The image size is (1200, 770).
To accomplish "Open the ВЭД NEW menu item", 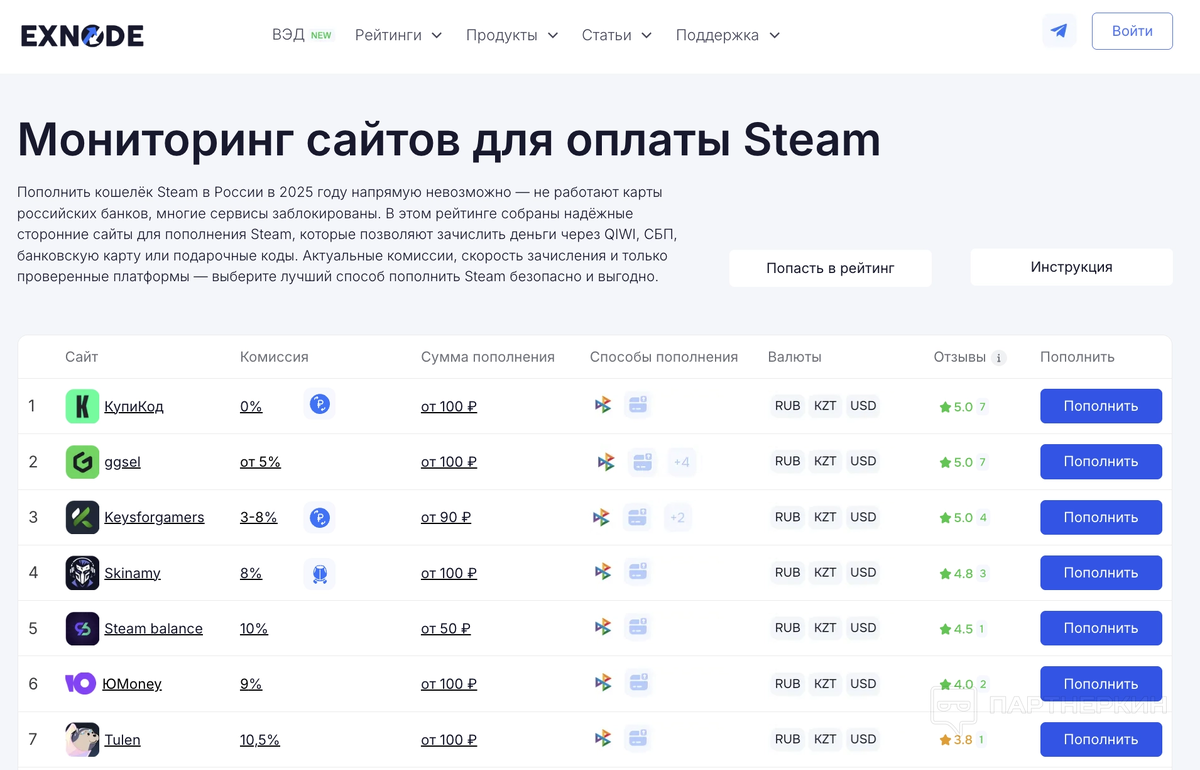I will click(x=301, y=35).
